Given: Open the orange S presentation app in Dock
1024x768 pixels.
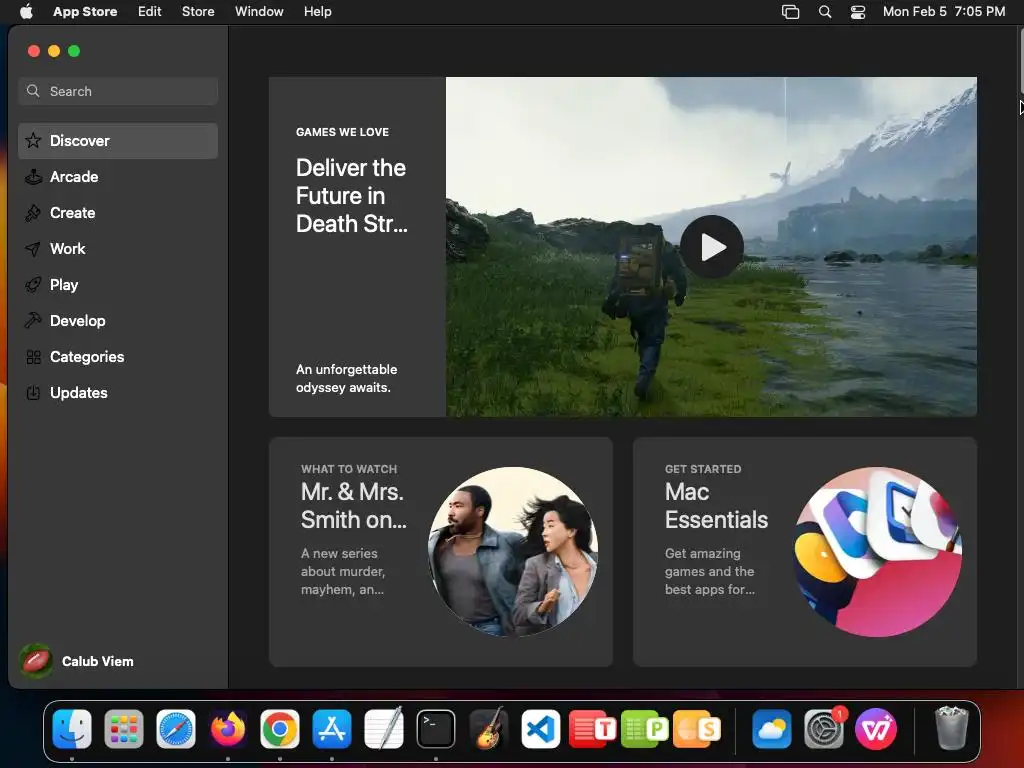Looking at the screenshot, I should point(697,729).
